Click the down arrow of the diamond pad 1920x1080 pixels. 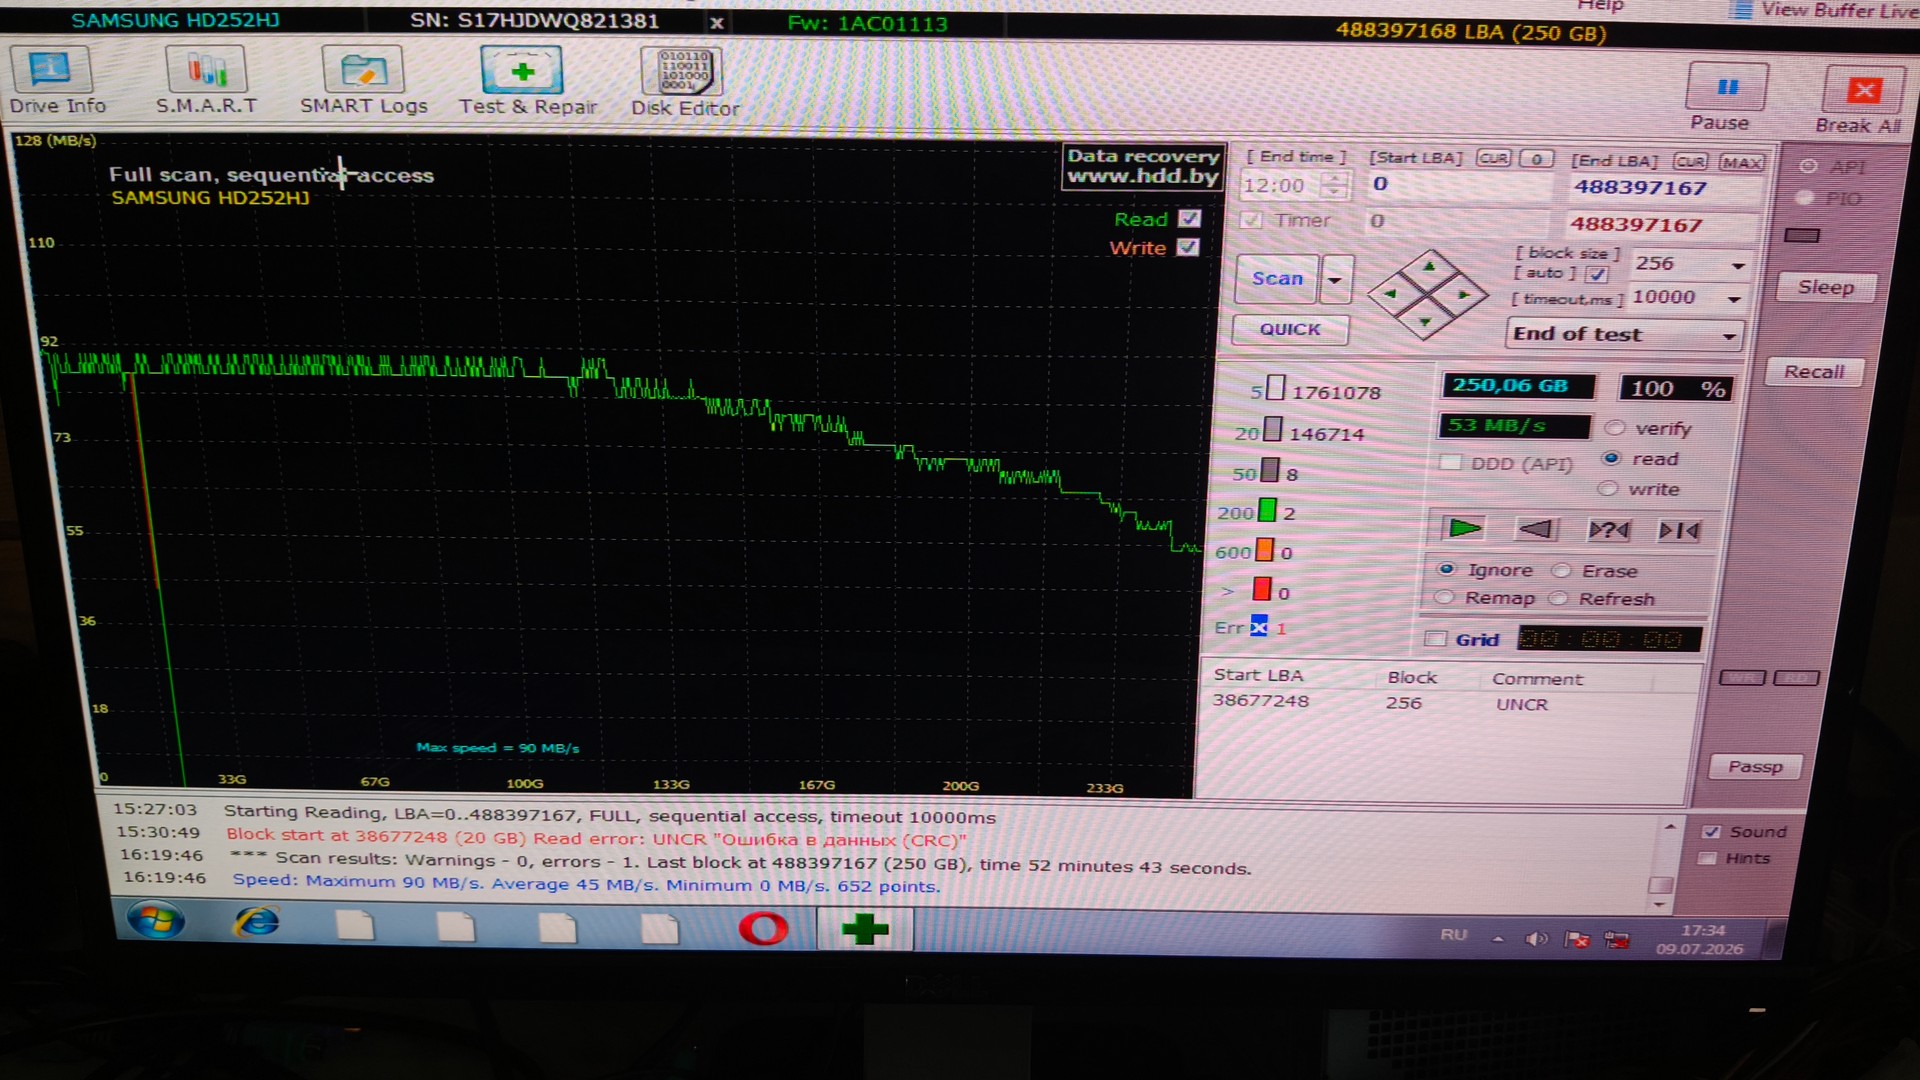point(1425,322)
